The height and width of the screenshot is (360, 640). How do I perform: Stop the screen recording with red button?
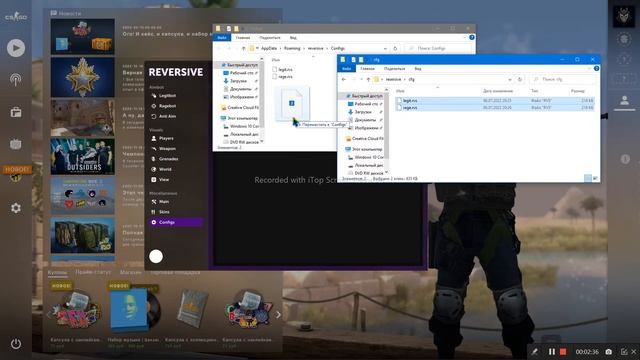point(563,351)
